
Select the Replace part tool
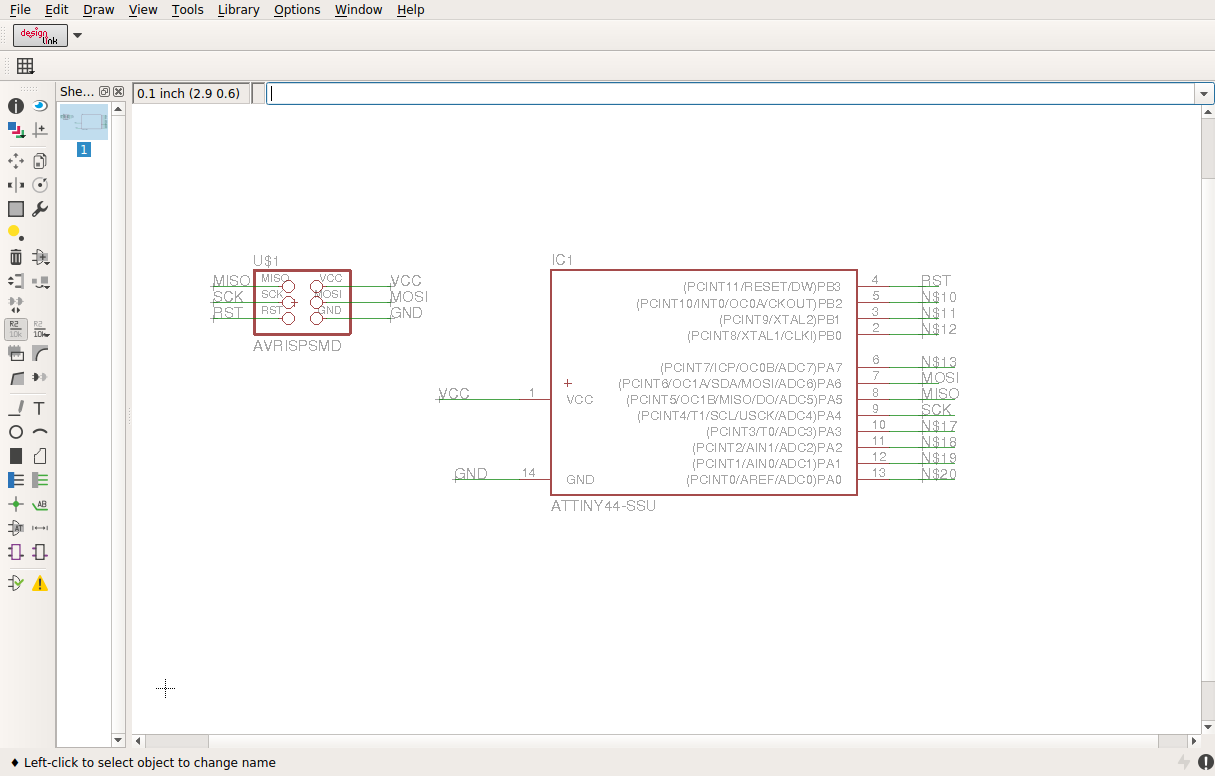(40, 281)
